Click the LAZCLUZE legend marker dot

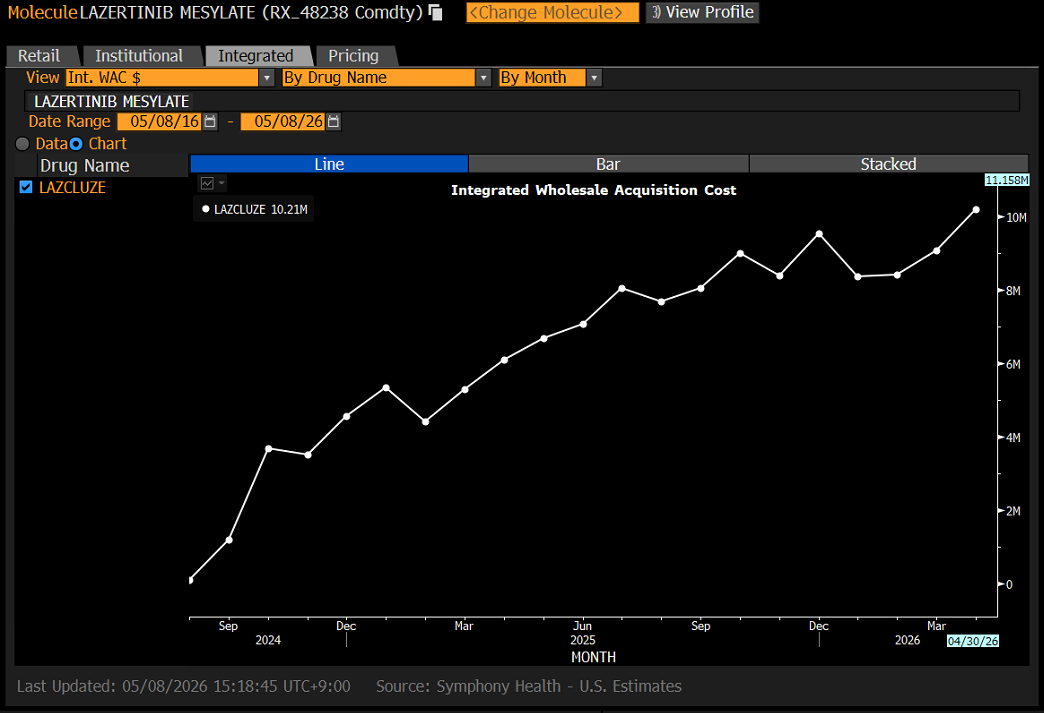coord(206,209)
